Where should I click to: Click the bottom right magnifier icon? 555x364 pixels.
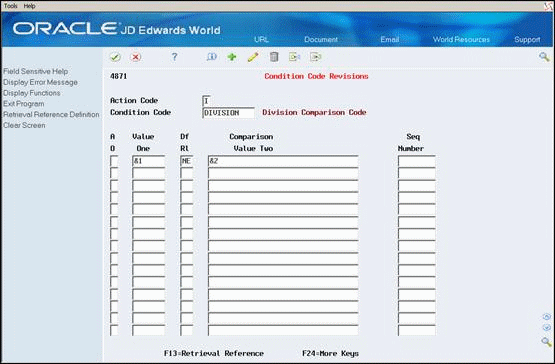coord(546,342)
